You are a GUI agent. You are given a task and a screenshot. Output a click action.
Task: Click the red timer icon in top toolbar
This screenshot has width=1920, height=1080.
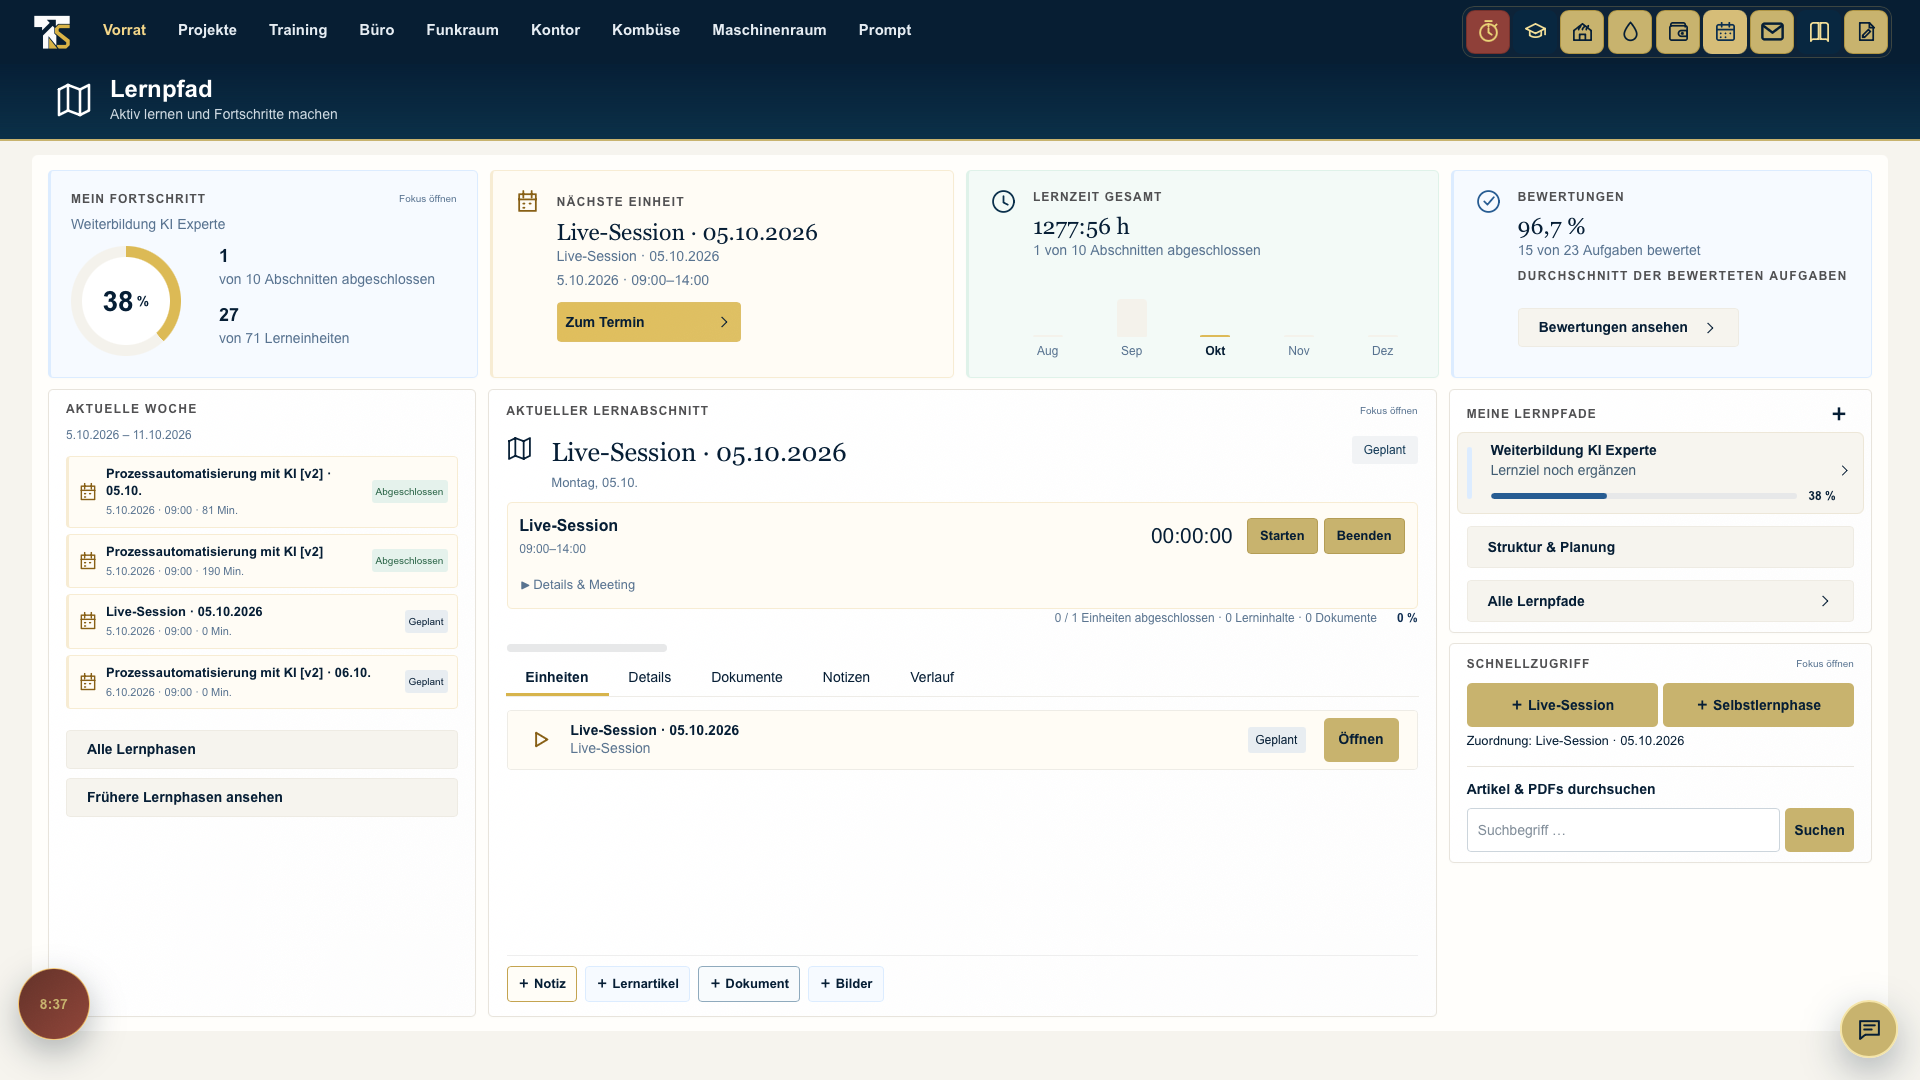point(1488,32)
